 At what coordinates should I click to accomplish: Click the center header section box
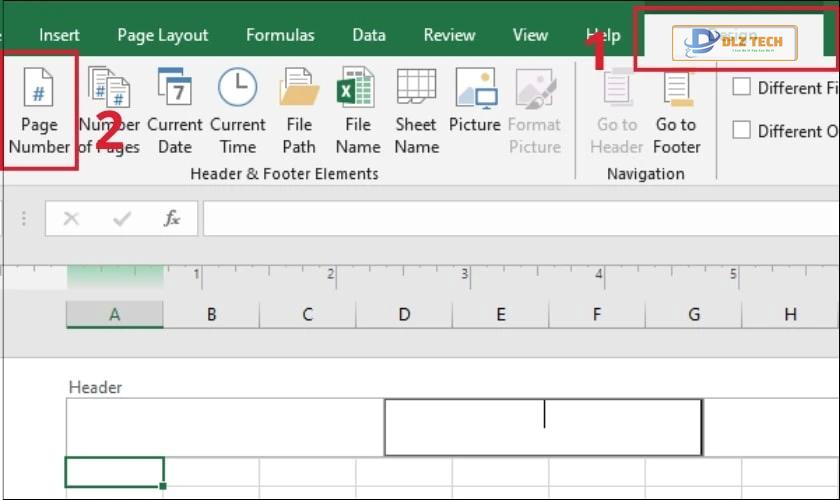[x=543, y=427]
